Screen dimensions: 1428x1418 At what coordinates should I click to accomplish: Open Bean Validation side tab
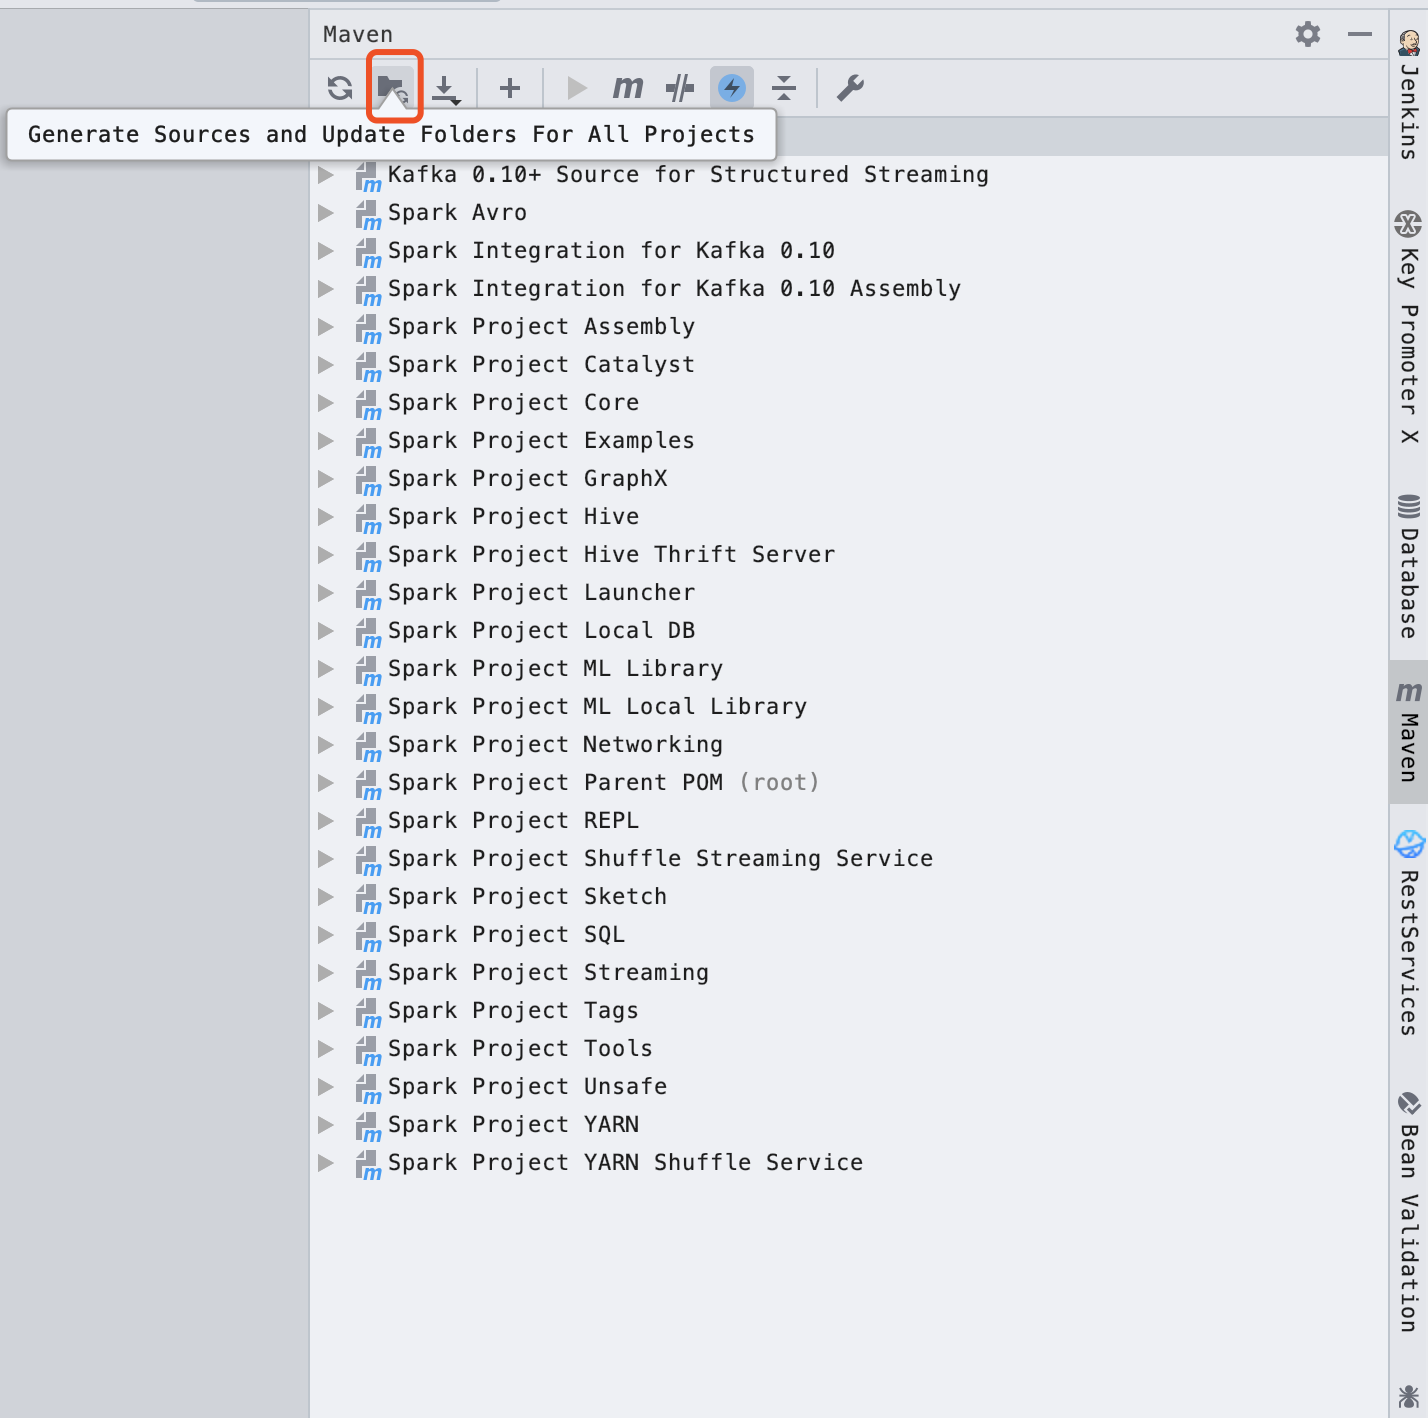coord(1409,1212)
